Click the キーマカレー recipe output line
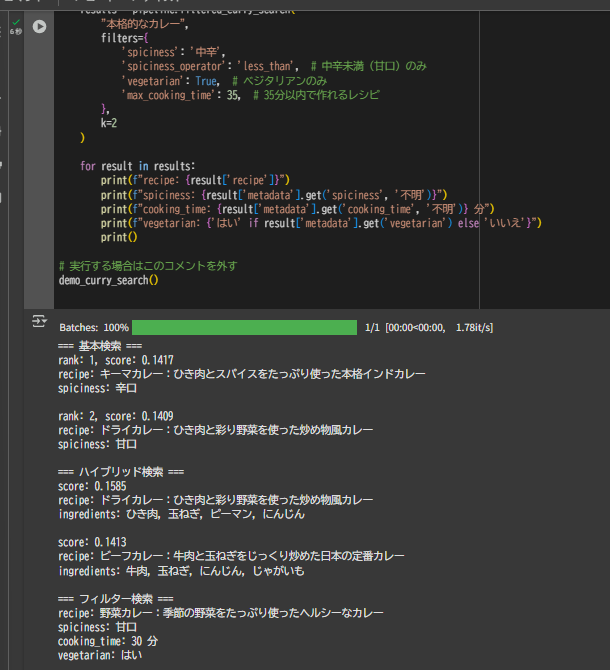This screenshot has width=610, height=670. [x=242, y=374]
